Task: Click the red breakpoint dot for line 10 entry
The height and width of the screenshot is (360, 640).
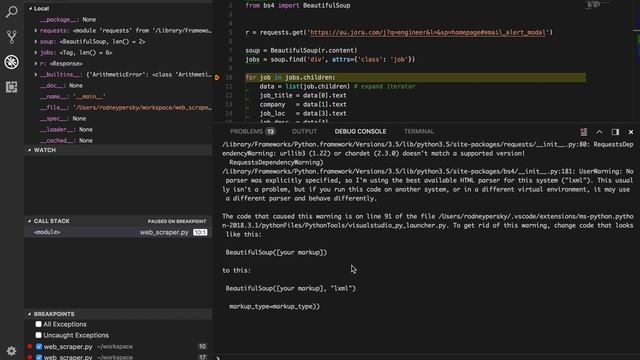Action: pyautogui.click(x=30, y=347)
